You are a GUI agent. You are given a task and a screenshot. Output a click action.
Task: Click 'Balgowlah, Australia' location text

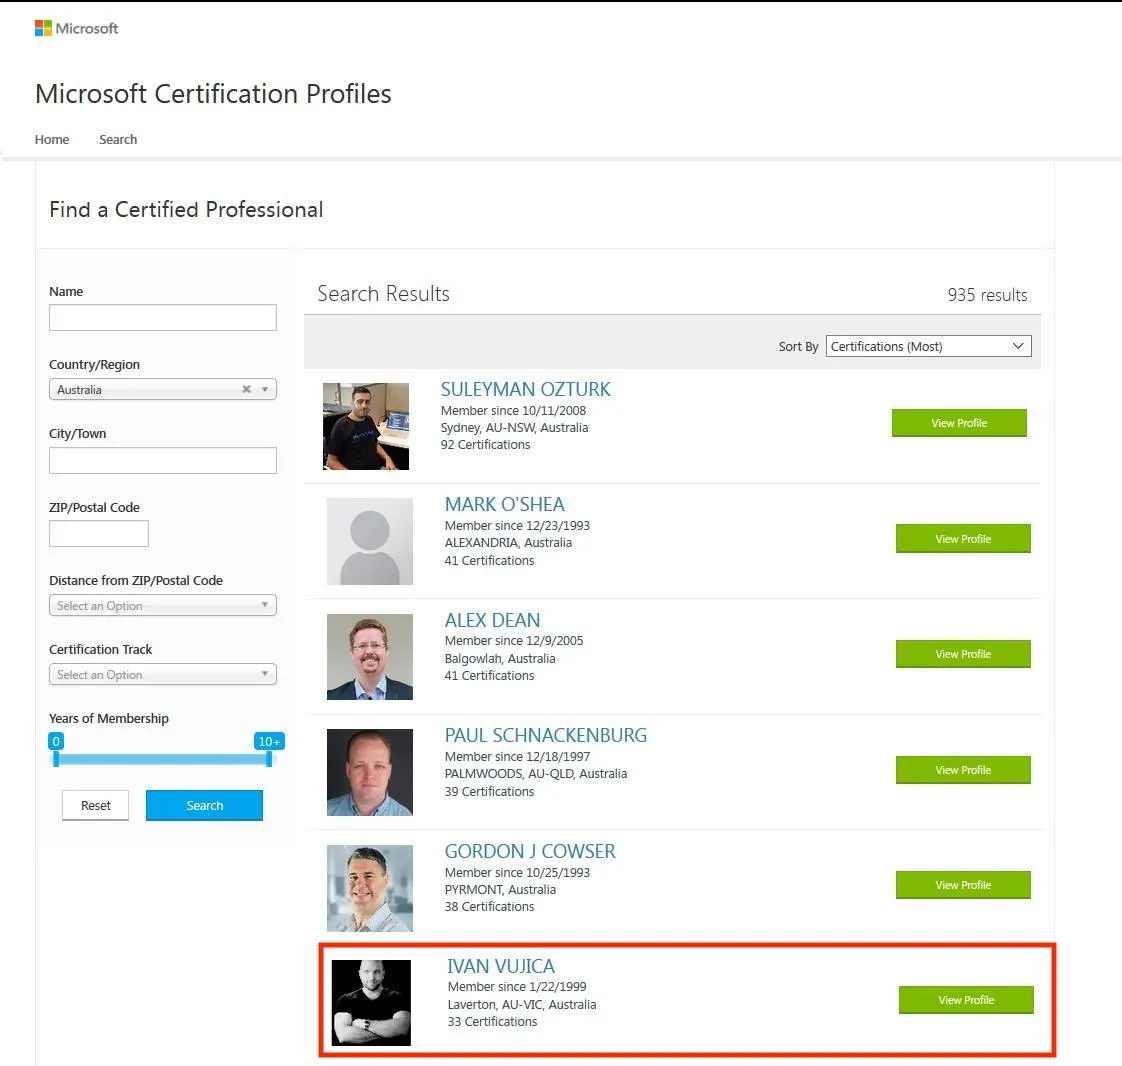[x=499, y=658]
